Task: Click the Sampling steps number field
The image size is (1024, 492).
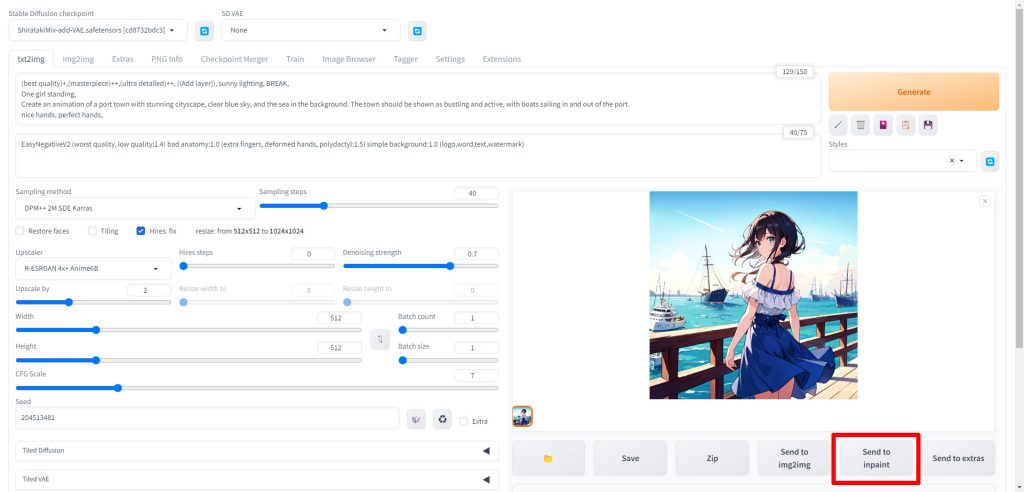Action: click(x=476, y=193)
